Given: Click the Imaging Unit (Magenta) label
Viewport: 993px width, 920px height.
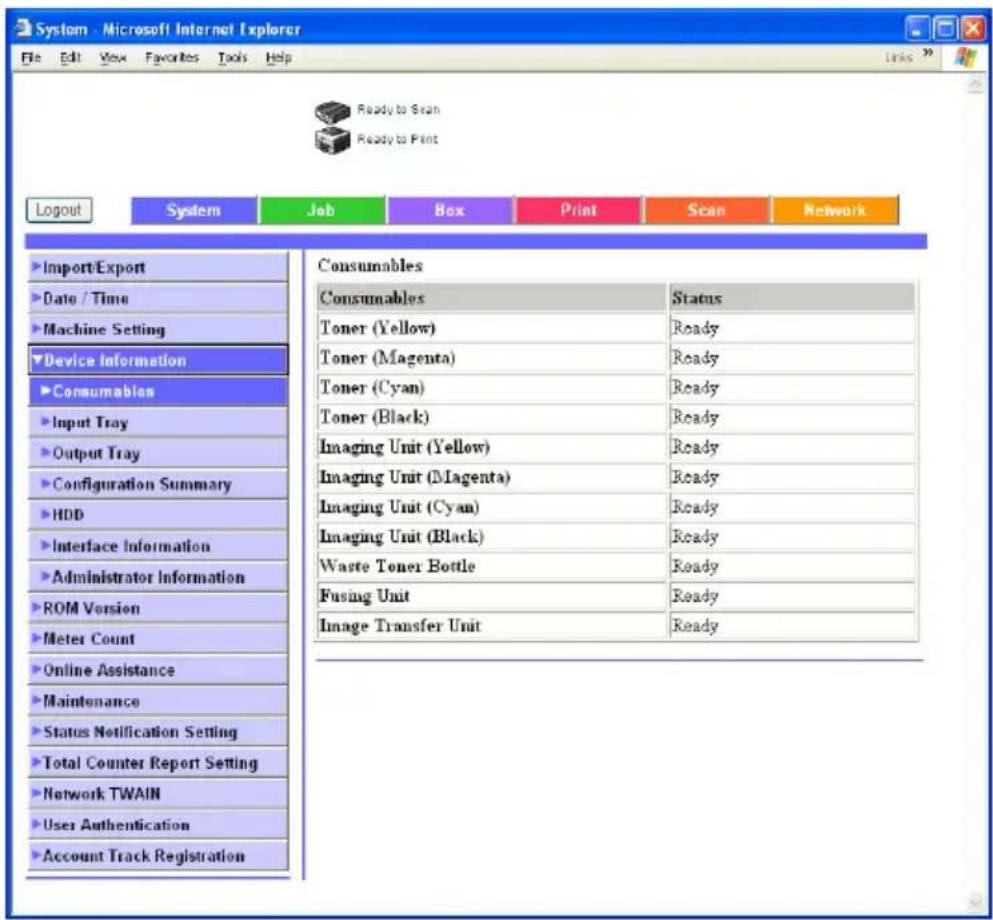Looking at the screenshot, I should pos(415,477).
